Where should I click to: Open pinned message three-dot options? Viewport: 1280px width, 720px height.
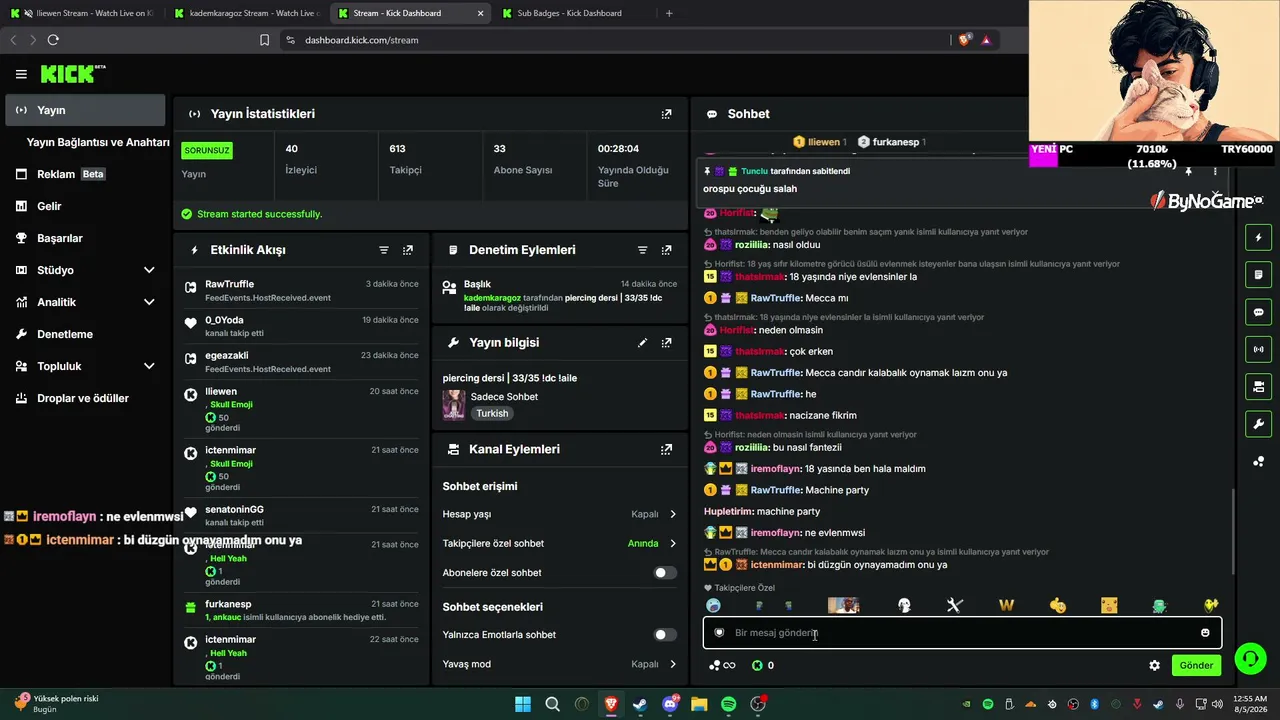[1216, 172]
